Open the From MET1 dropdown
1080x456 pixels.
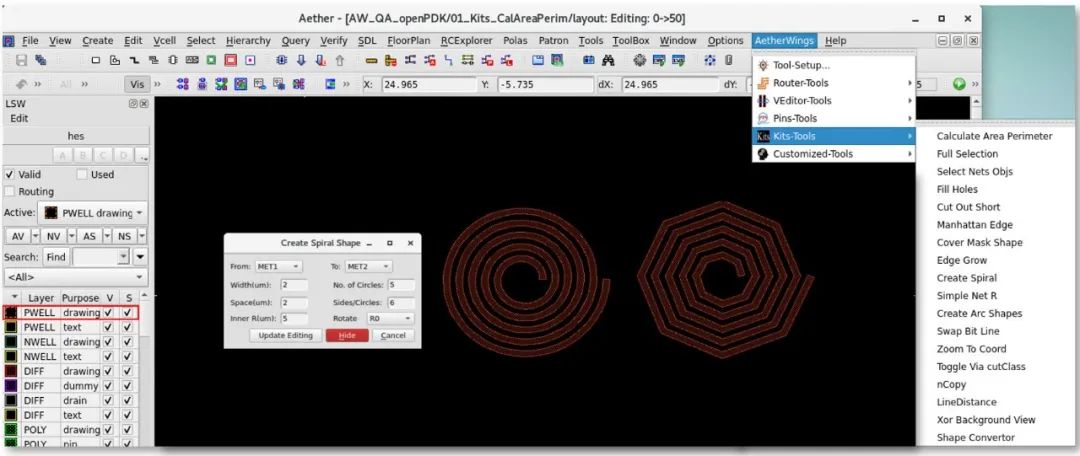(278, 267)
